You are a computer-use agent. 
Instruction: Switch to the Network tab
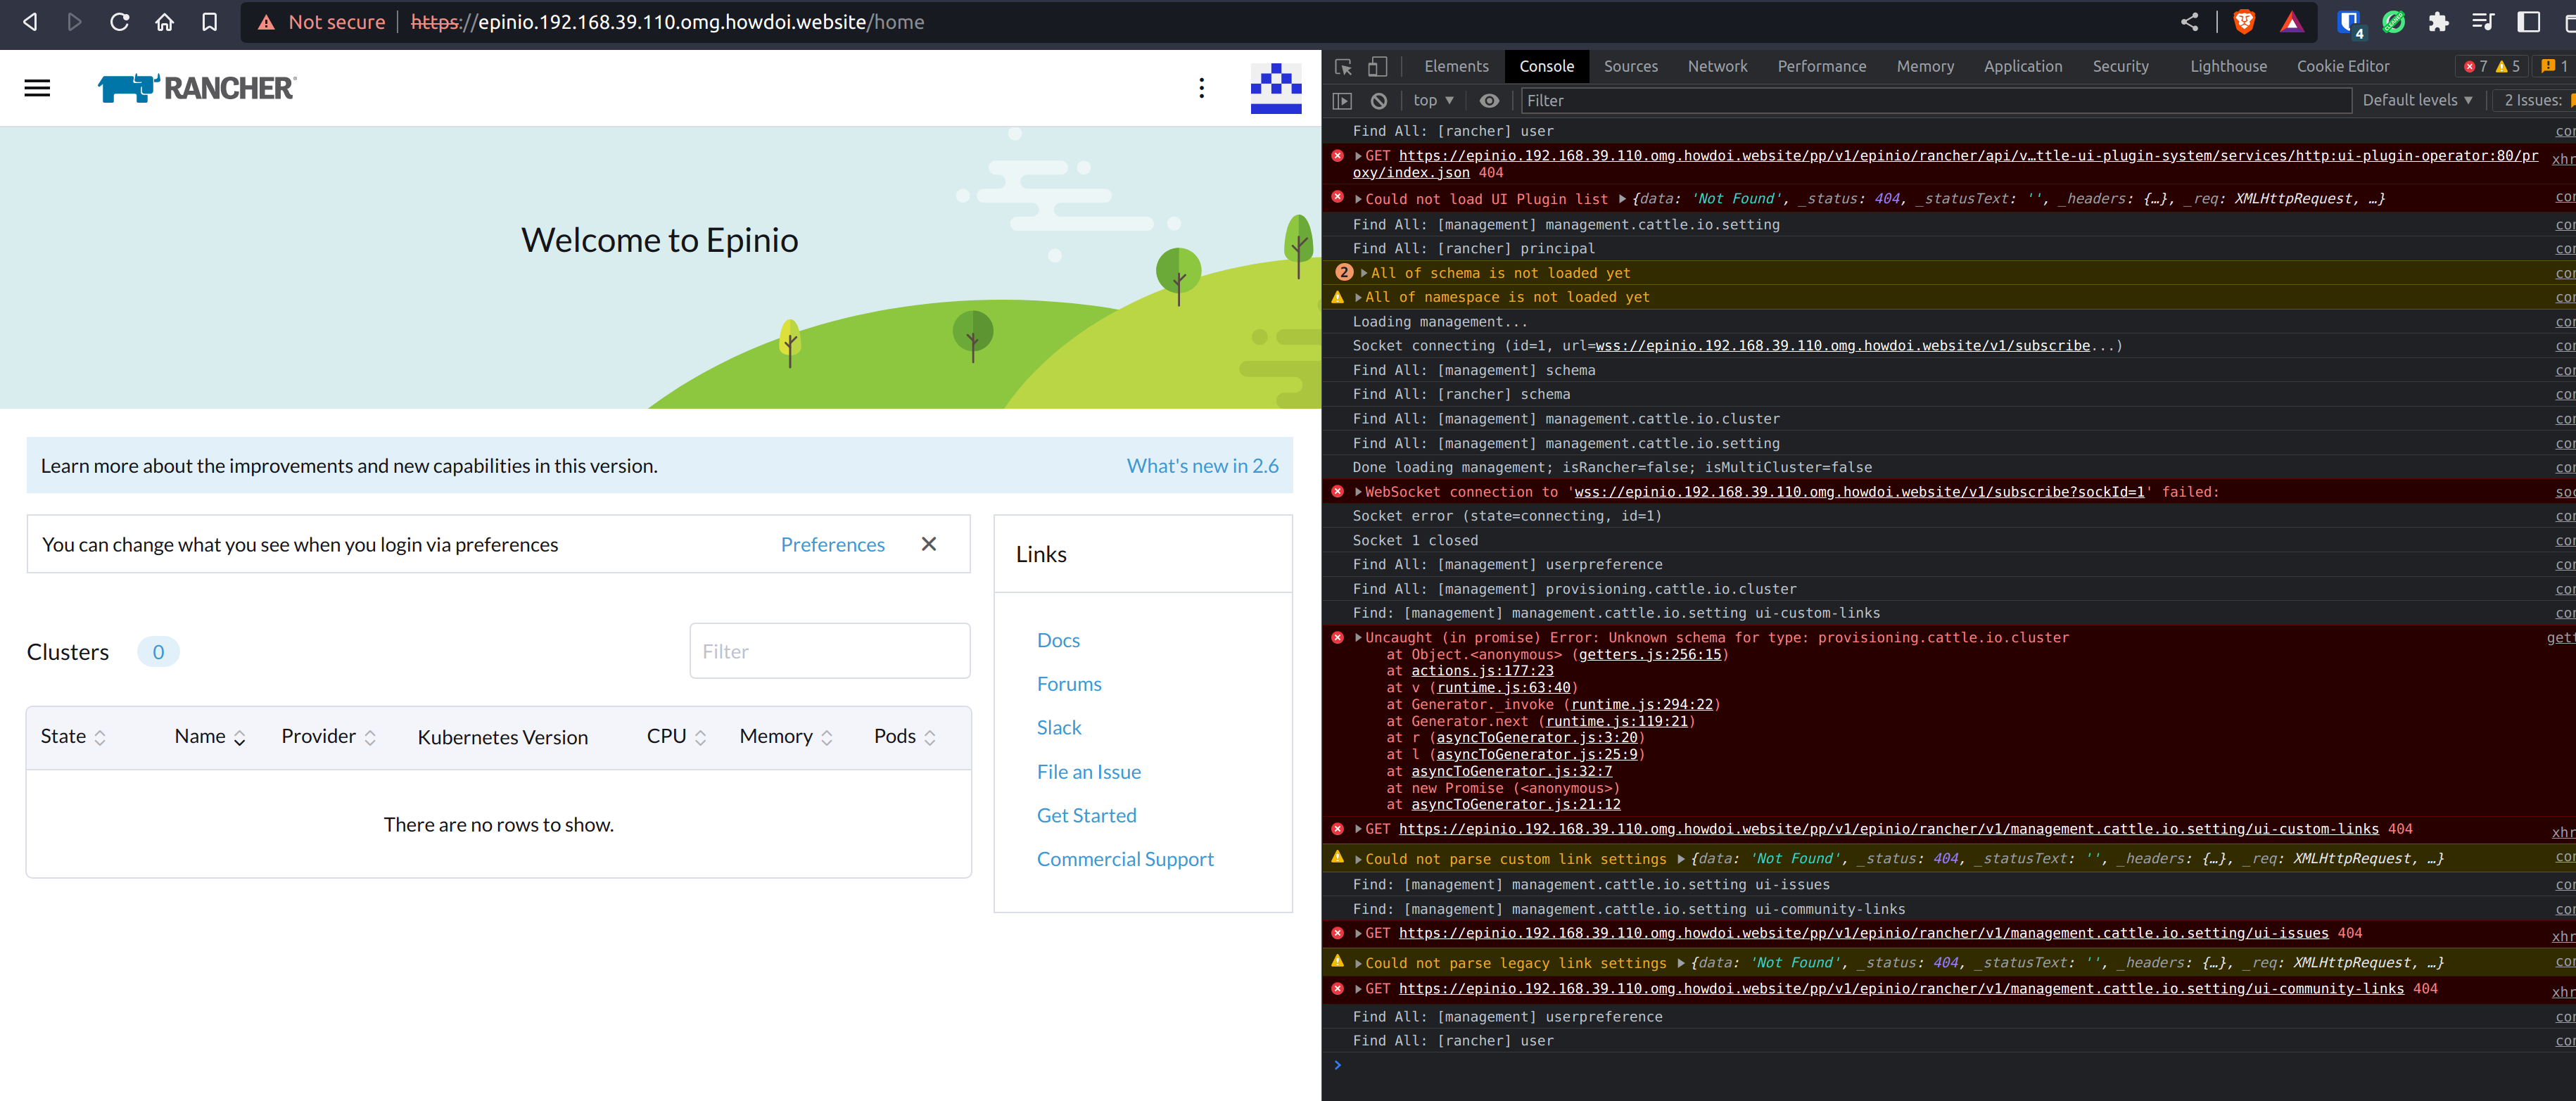coord(1717,66)
